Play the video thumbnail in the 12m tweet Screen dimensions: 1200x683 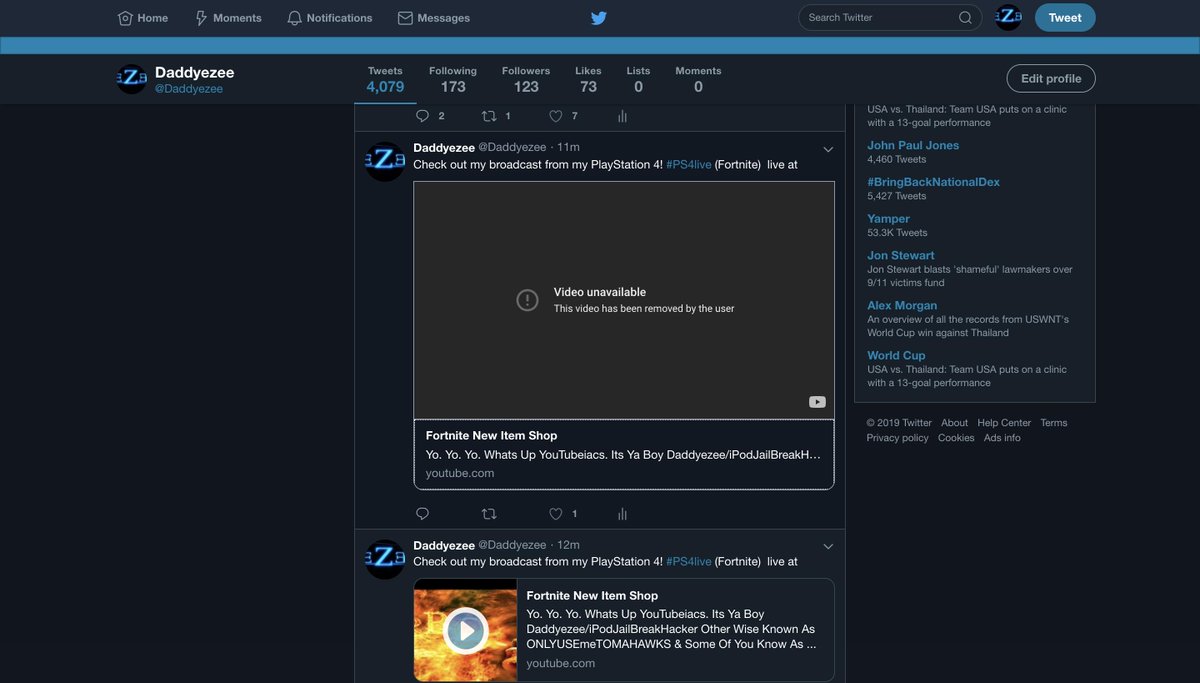tap(465, 630)
